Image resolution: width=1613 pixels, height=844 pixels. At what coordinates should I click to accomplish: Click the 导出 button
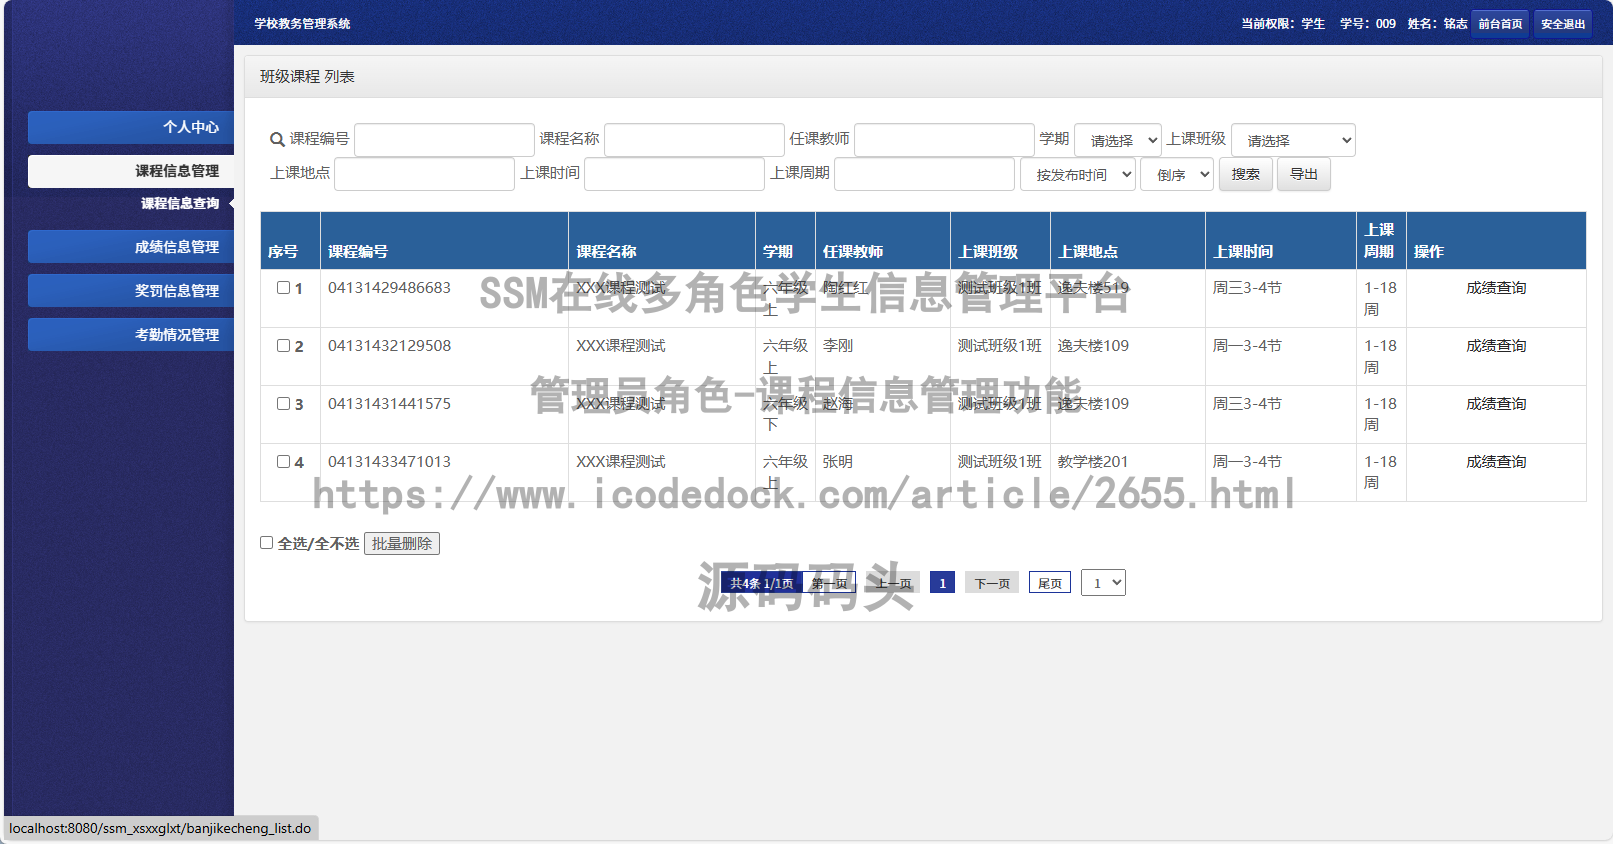click(1304, 174)
